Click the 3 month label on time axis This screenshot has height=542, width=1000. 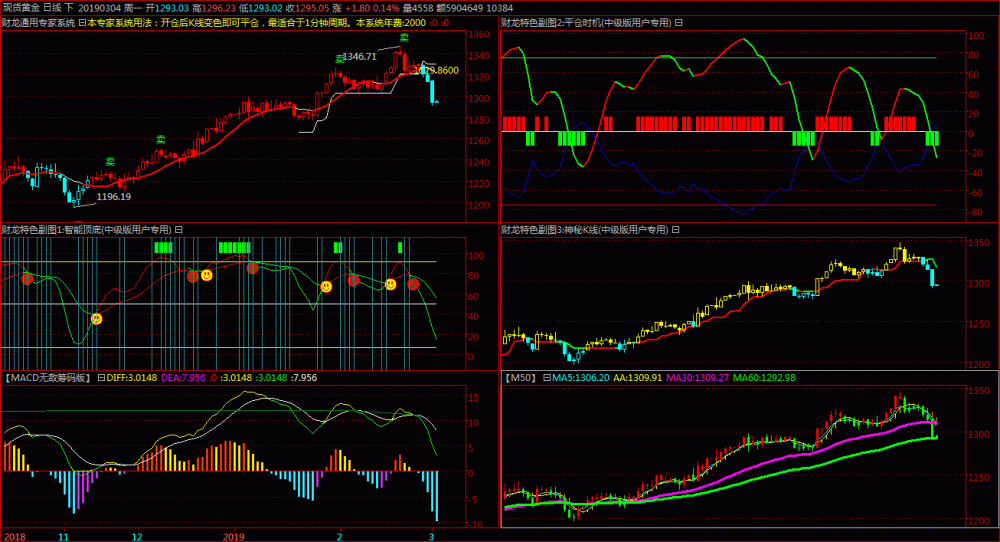click(431, 536)
